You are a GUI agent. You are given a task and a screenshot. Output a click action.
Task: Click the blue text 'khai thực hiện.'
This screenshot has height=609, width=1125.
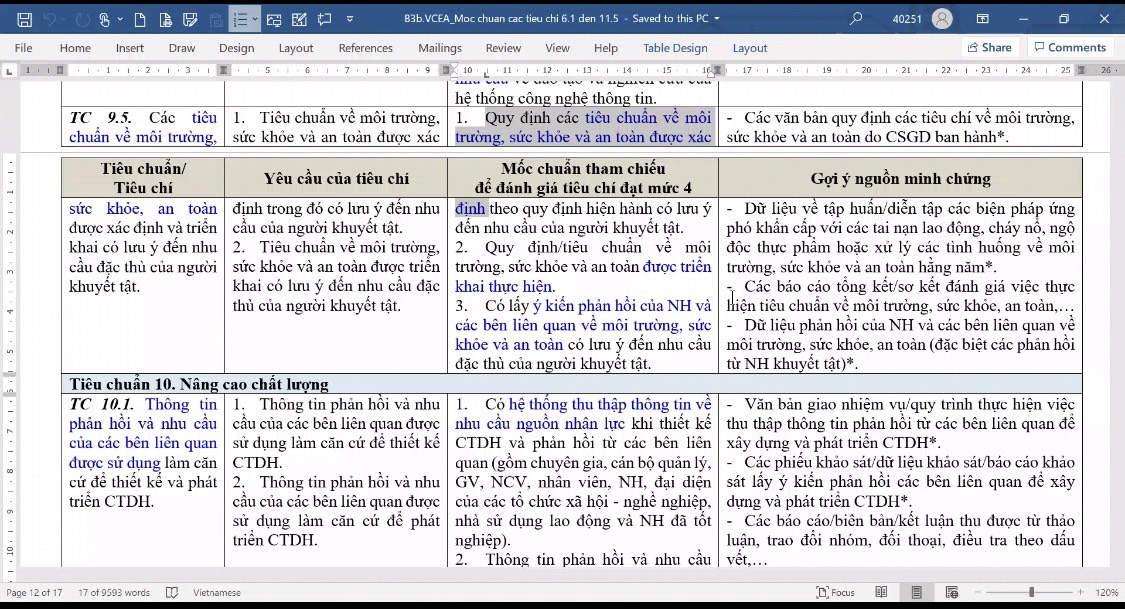point(505,286)
